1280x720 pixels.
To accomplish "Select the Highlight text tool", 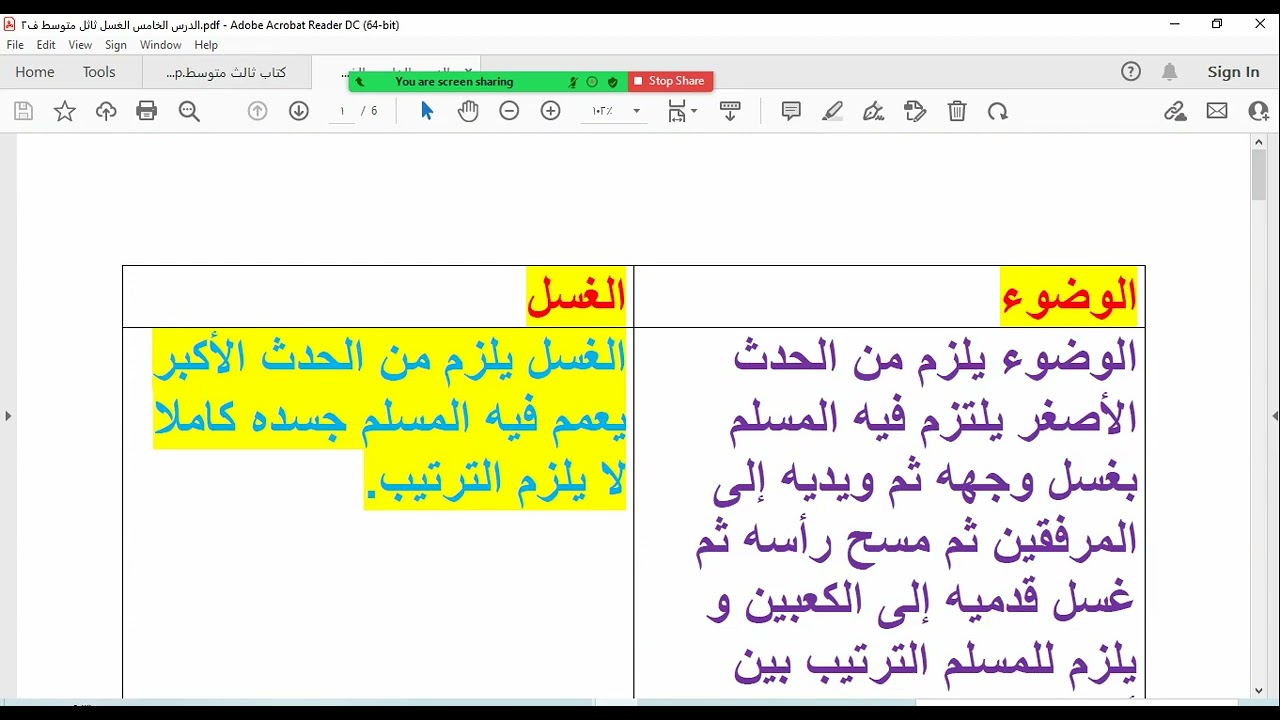I will pos(832,111).
